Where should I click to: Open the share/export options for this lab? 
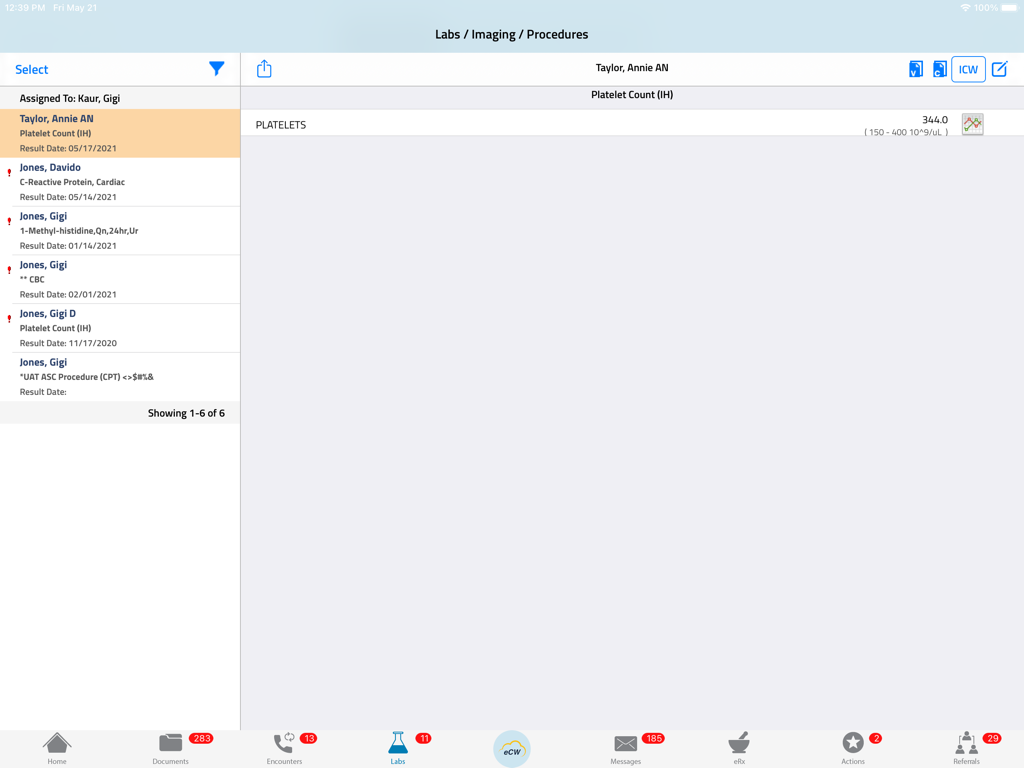[x=264, y=68]
